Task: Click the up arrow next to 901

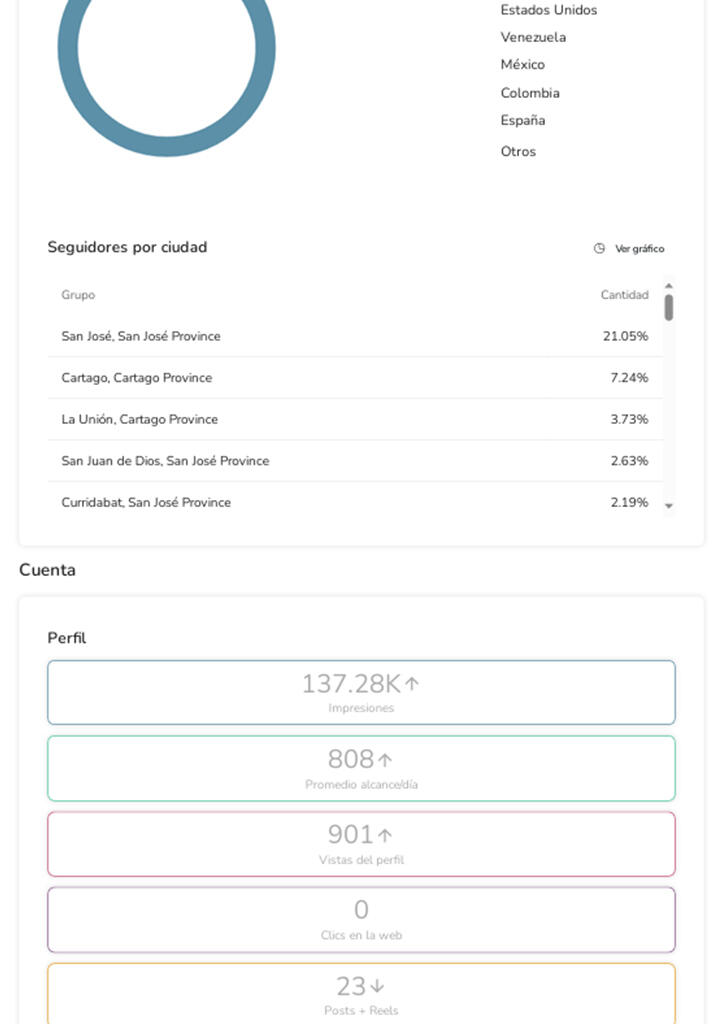Action: coord(385,835)
